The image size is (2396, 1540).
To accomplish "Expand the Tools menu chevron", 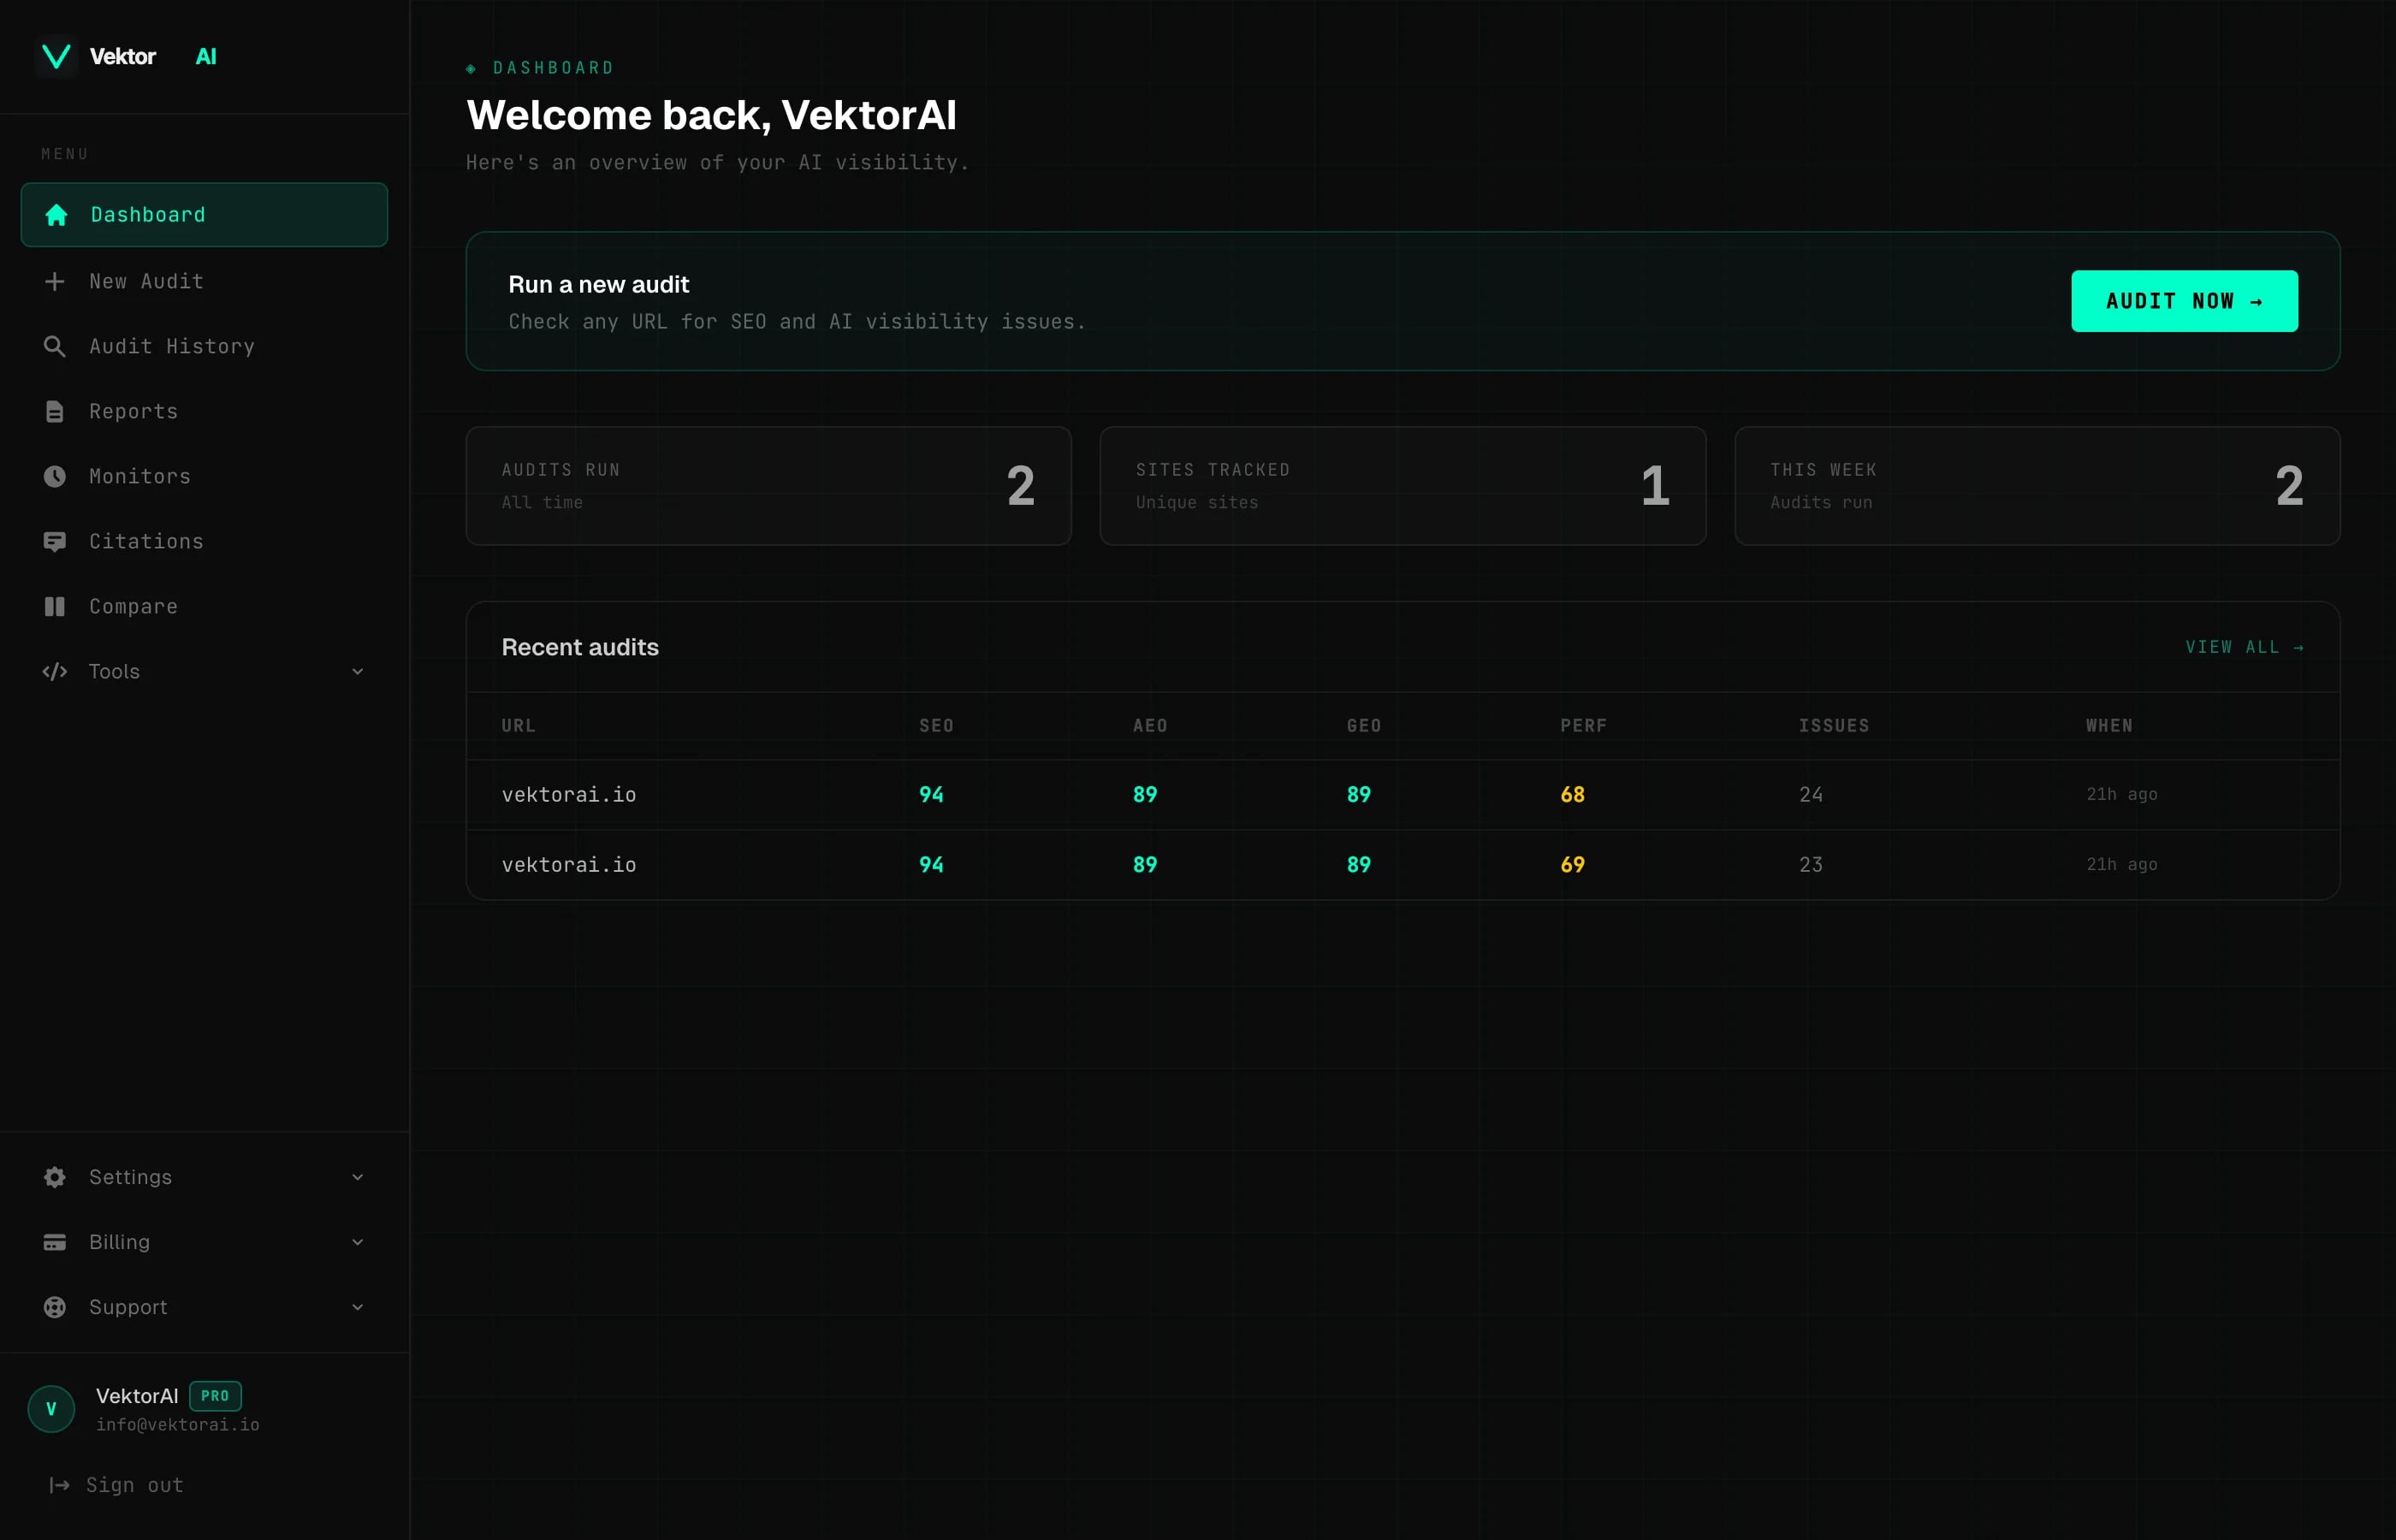I will coord(357,671).
